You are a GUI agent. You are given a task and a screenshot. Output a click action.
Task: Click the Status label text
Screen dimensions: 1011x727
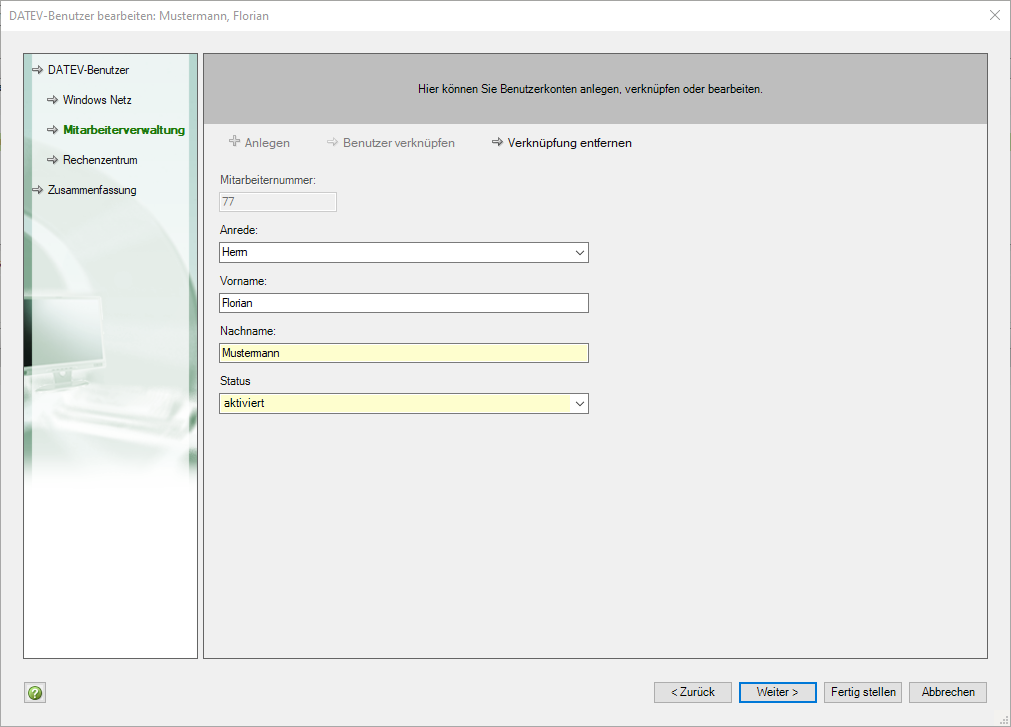(x=235, y=381)
